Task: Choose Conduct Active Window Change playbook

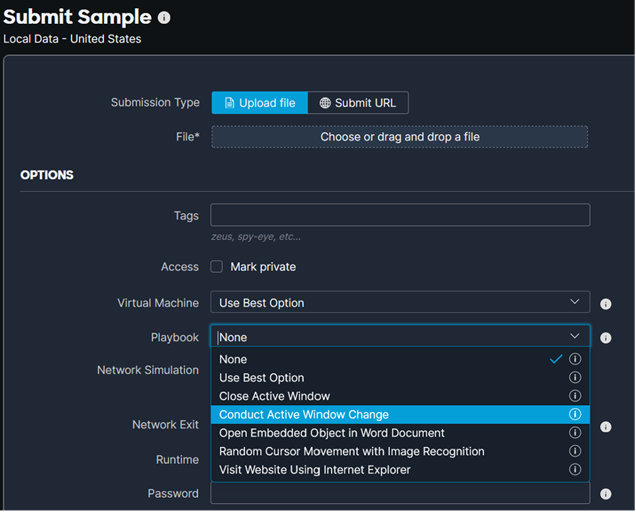Action: point(400,414)
